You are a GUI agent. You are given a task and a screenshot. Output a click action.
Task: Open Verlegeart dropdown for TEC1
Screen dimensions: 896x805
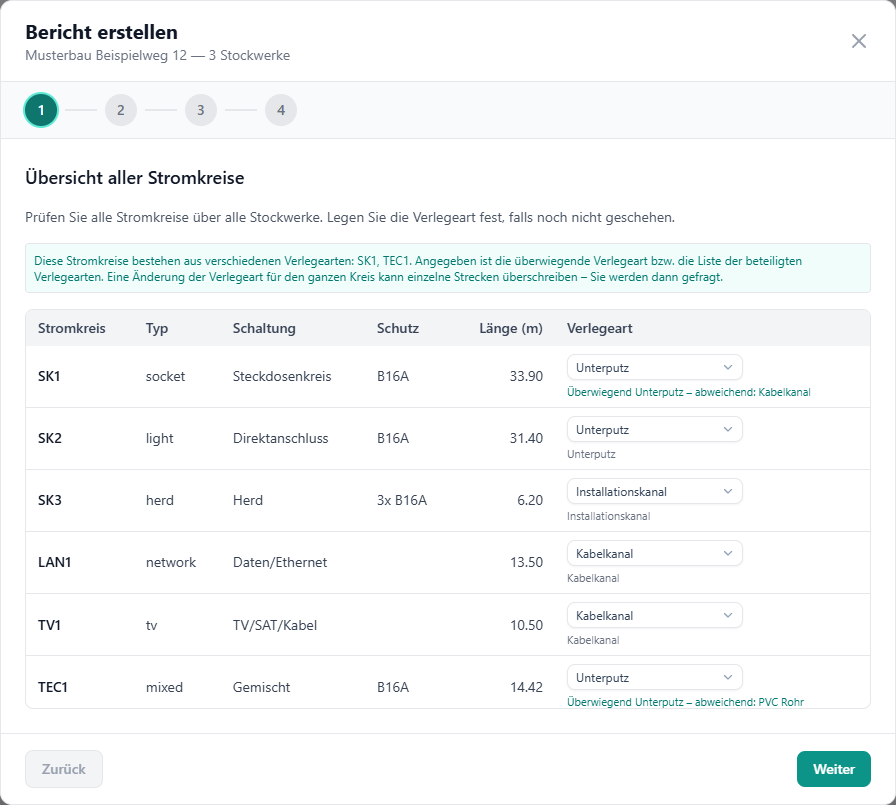pos(654,678)
